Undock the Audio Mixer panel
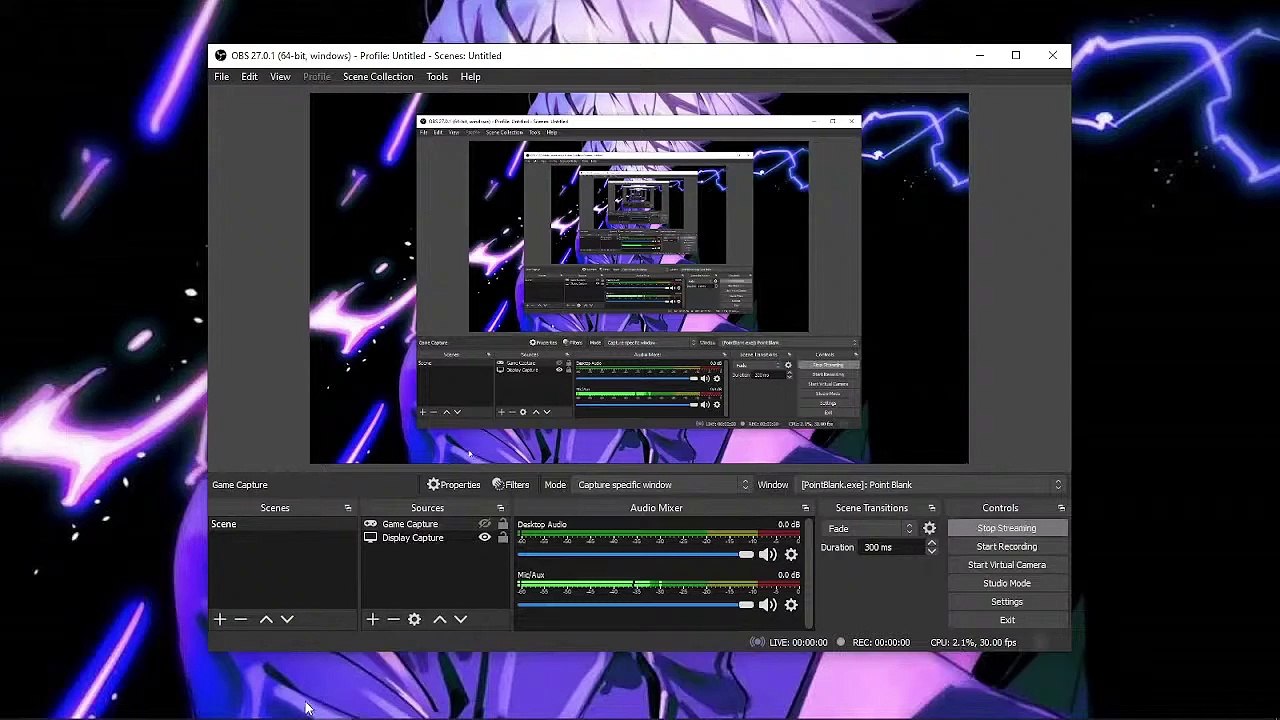Viewport: 1280px width, 720px height. click(805, 508)
